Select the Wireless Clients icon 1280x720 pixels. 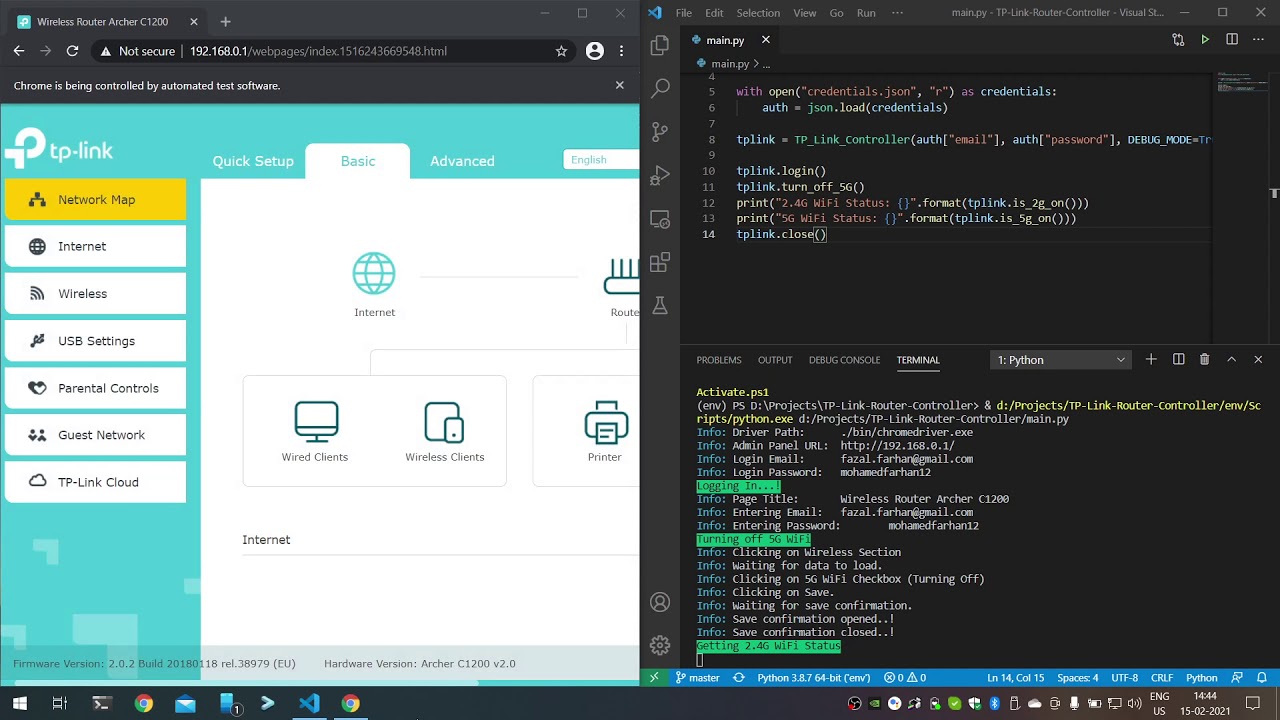444,421
